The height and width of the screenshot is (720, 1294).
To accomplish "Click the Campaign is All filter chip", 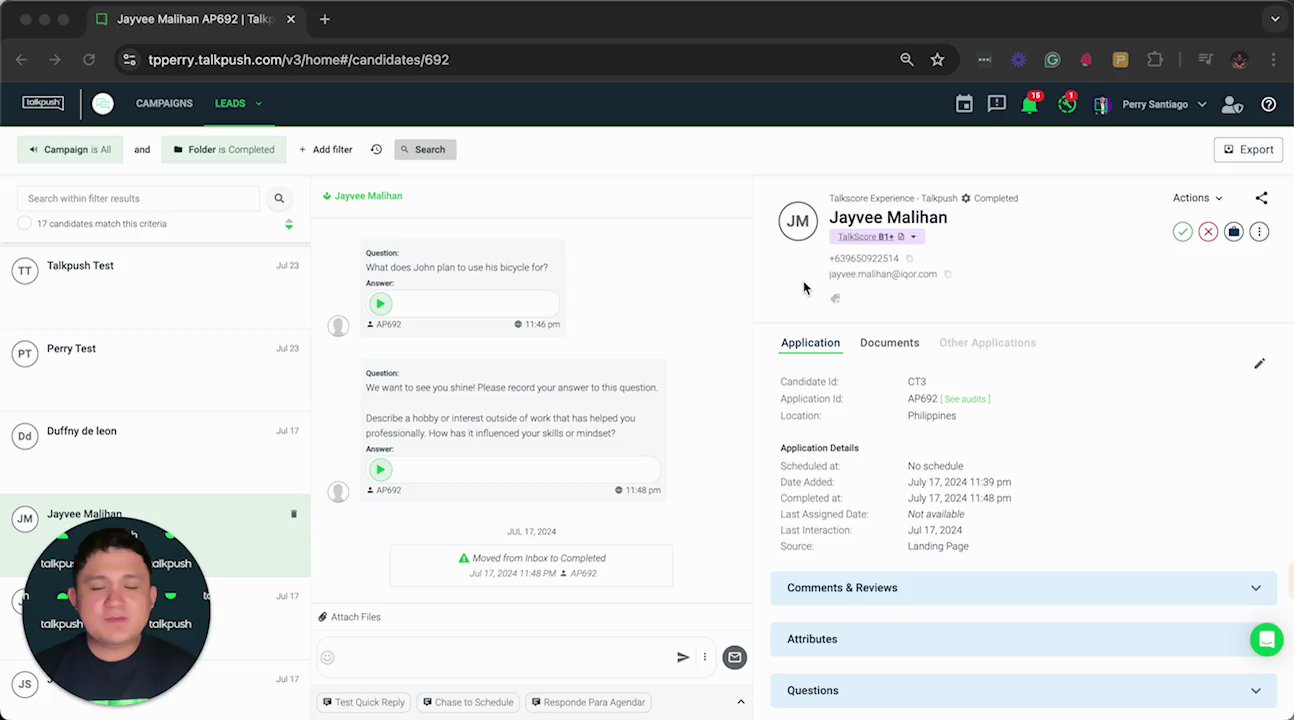I will coord(70,150).
